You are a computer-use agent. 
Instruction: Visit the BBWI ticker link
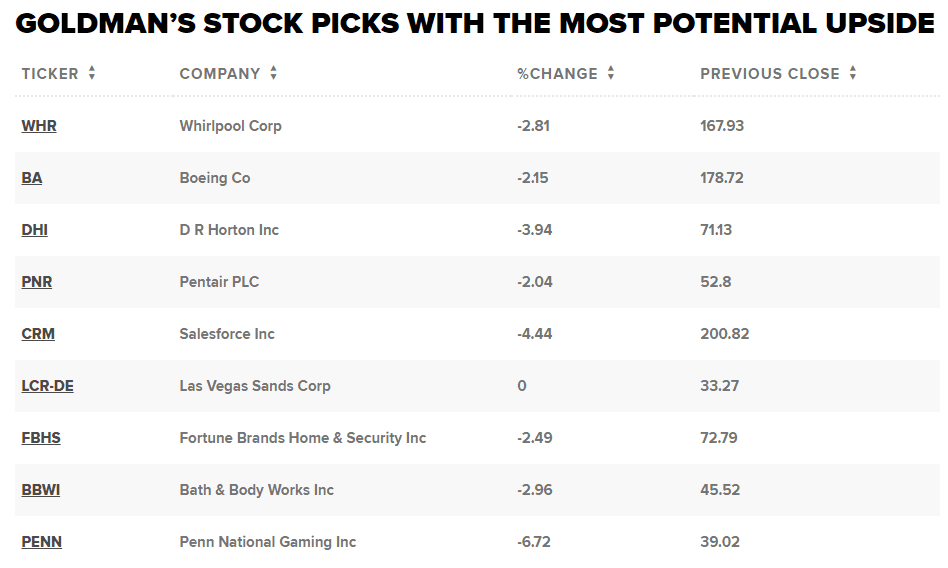coord(41,490)
